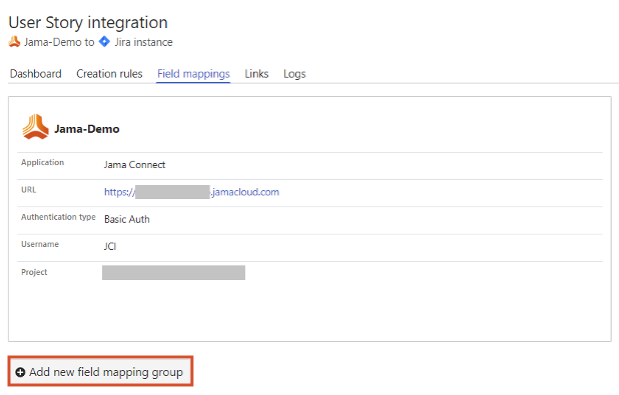Open the Links tab
This screenshot has height=395, width=619.
click(257, 74)
